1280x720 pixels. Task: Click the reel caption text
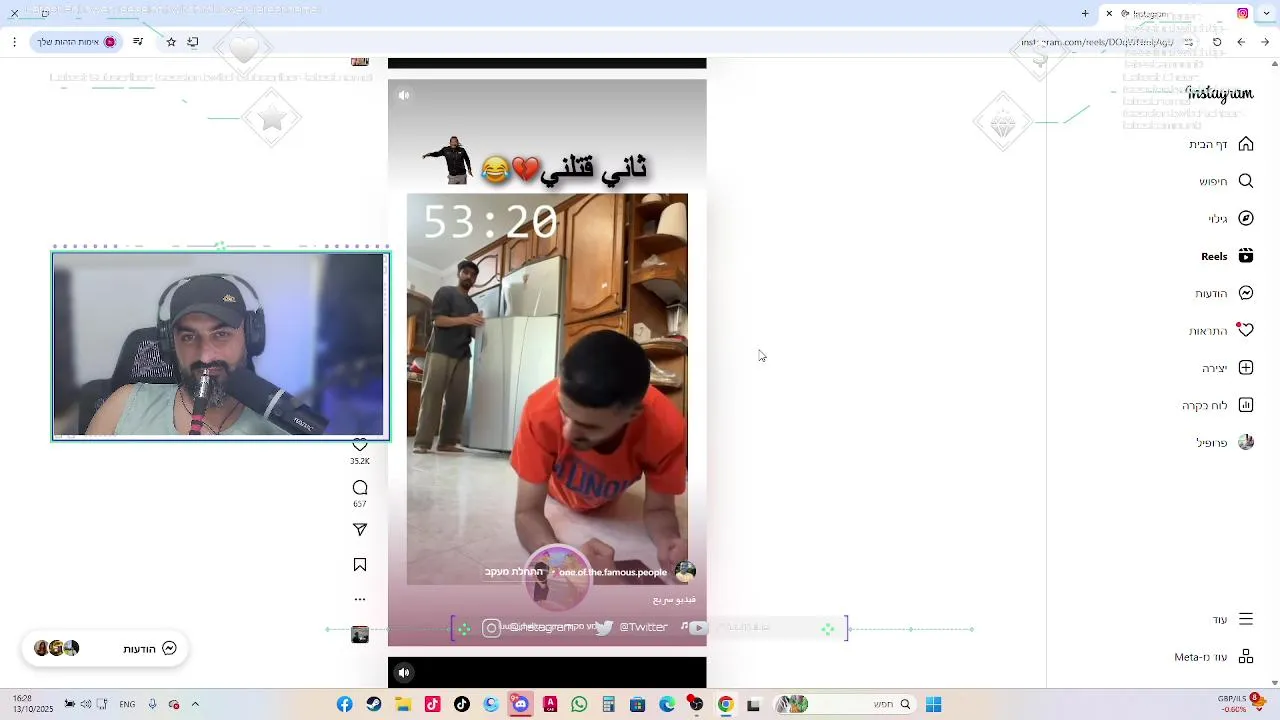click(674, 599)
